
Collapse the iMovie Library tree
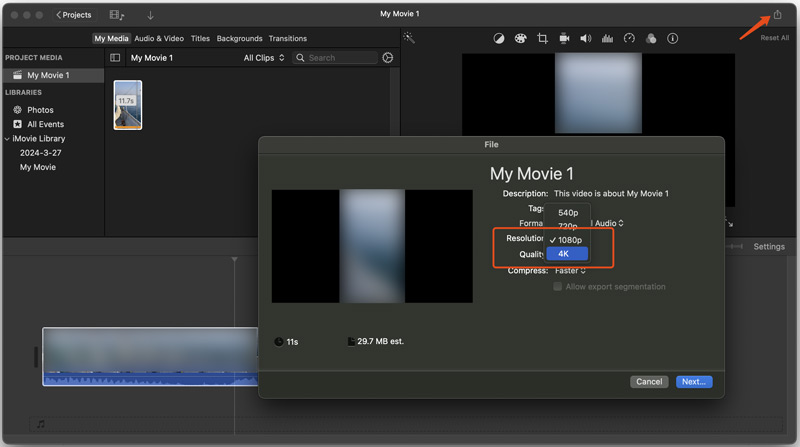point(7,139)
